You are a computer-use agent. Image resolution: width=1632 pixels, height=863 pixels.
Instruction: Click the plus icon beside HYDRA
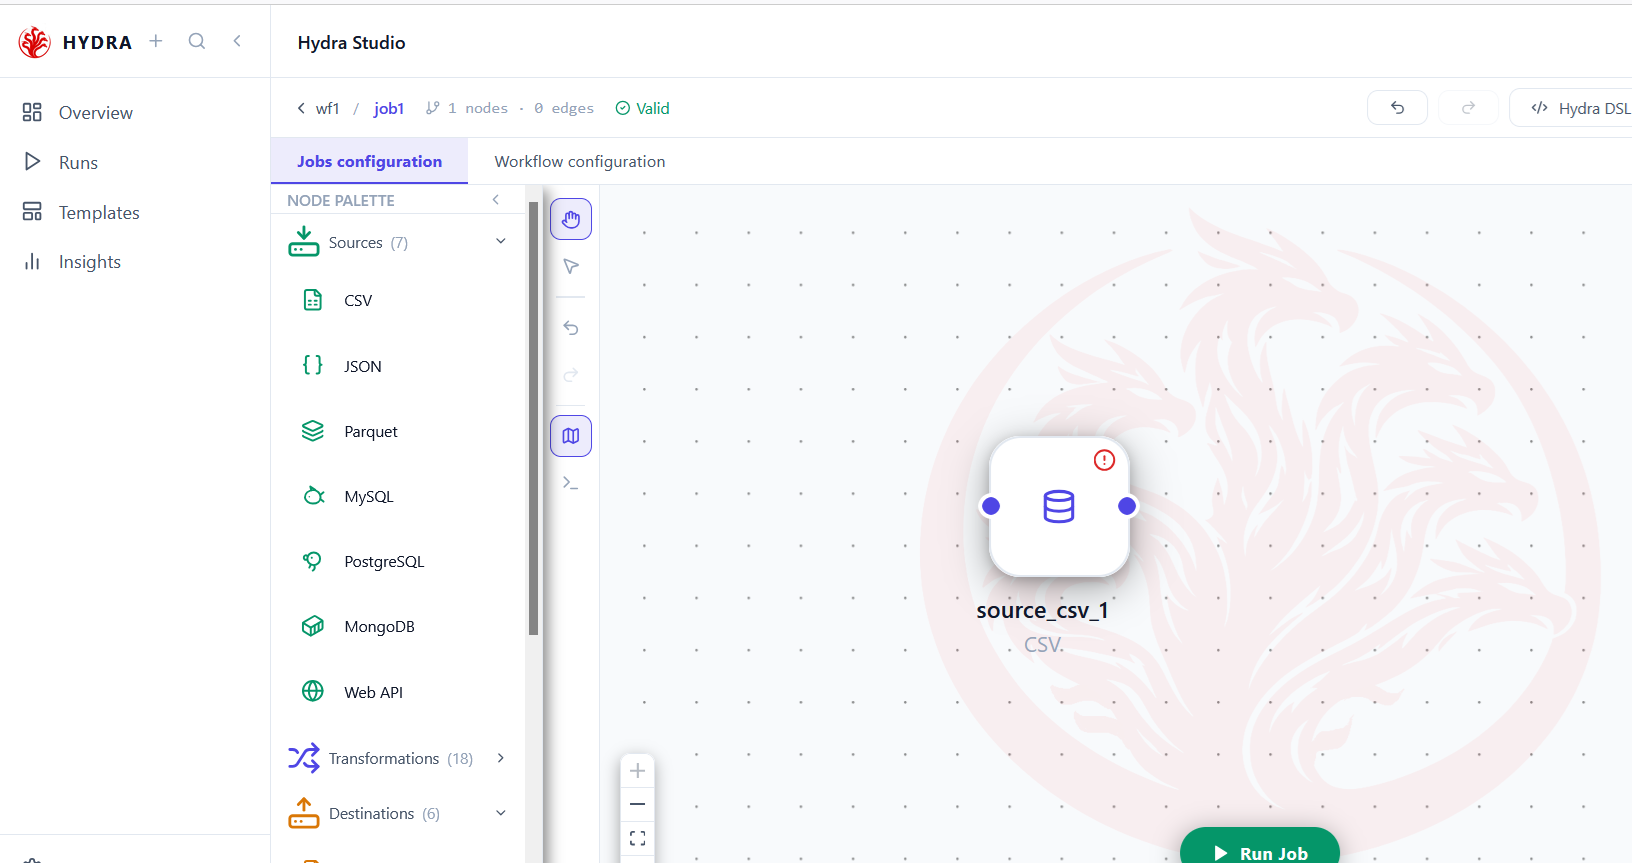pos(156,41)
